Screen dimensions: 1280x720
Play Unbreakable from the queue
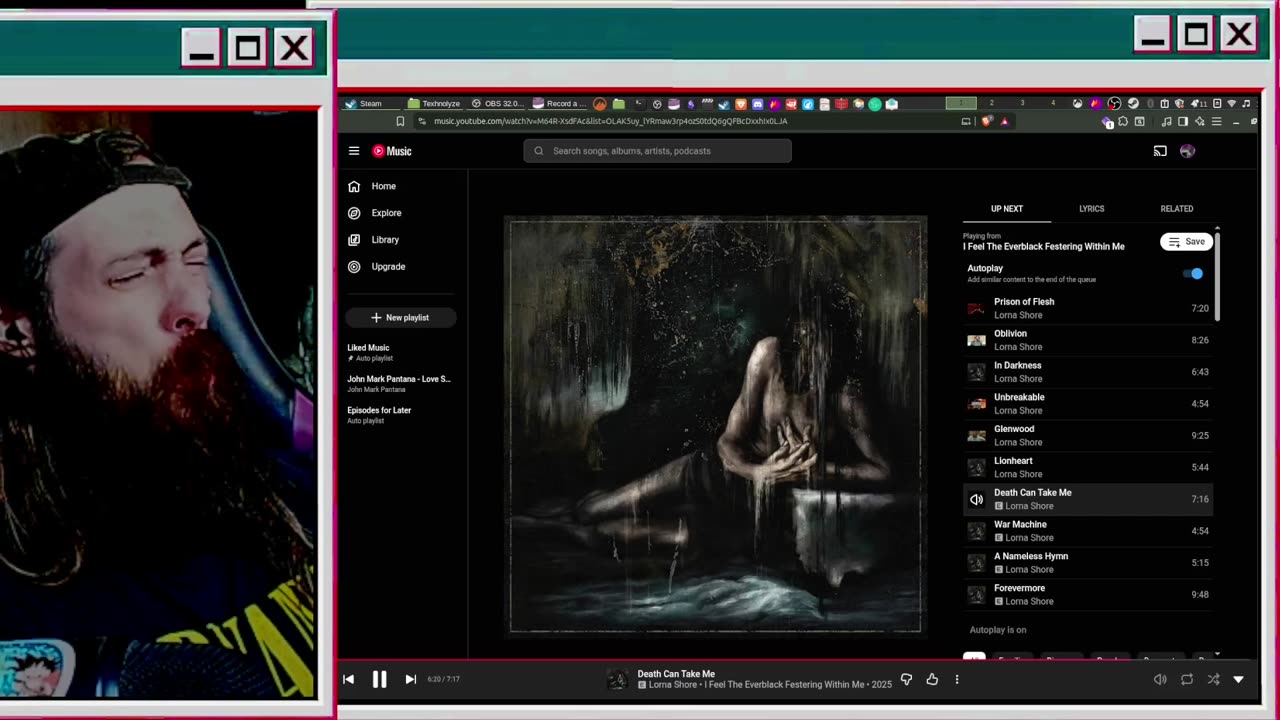[x=1087, y=404]
